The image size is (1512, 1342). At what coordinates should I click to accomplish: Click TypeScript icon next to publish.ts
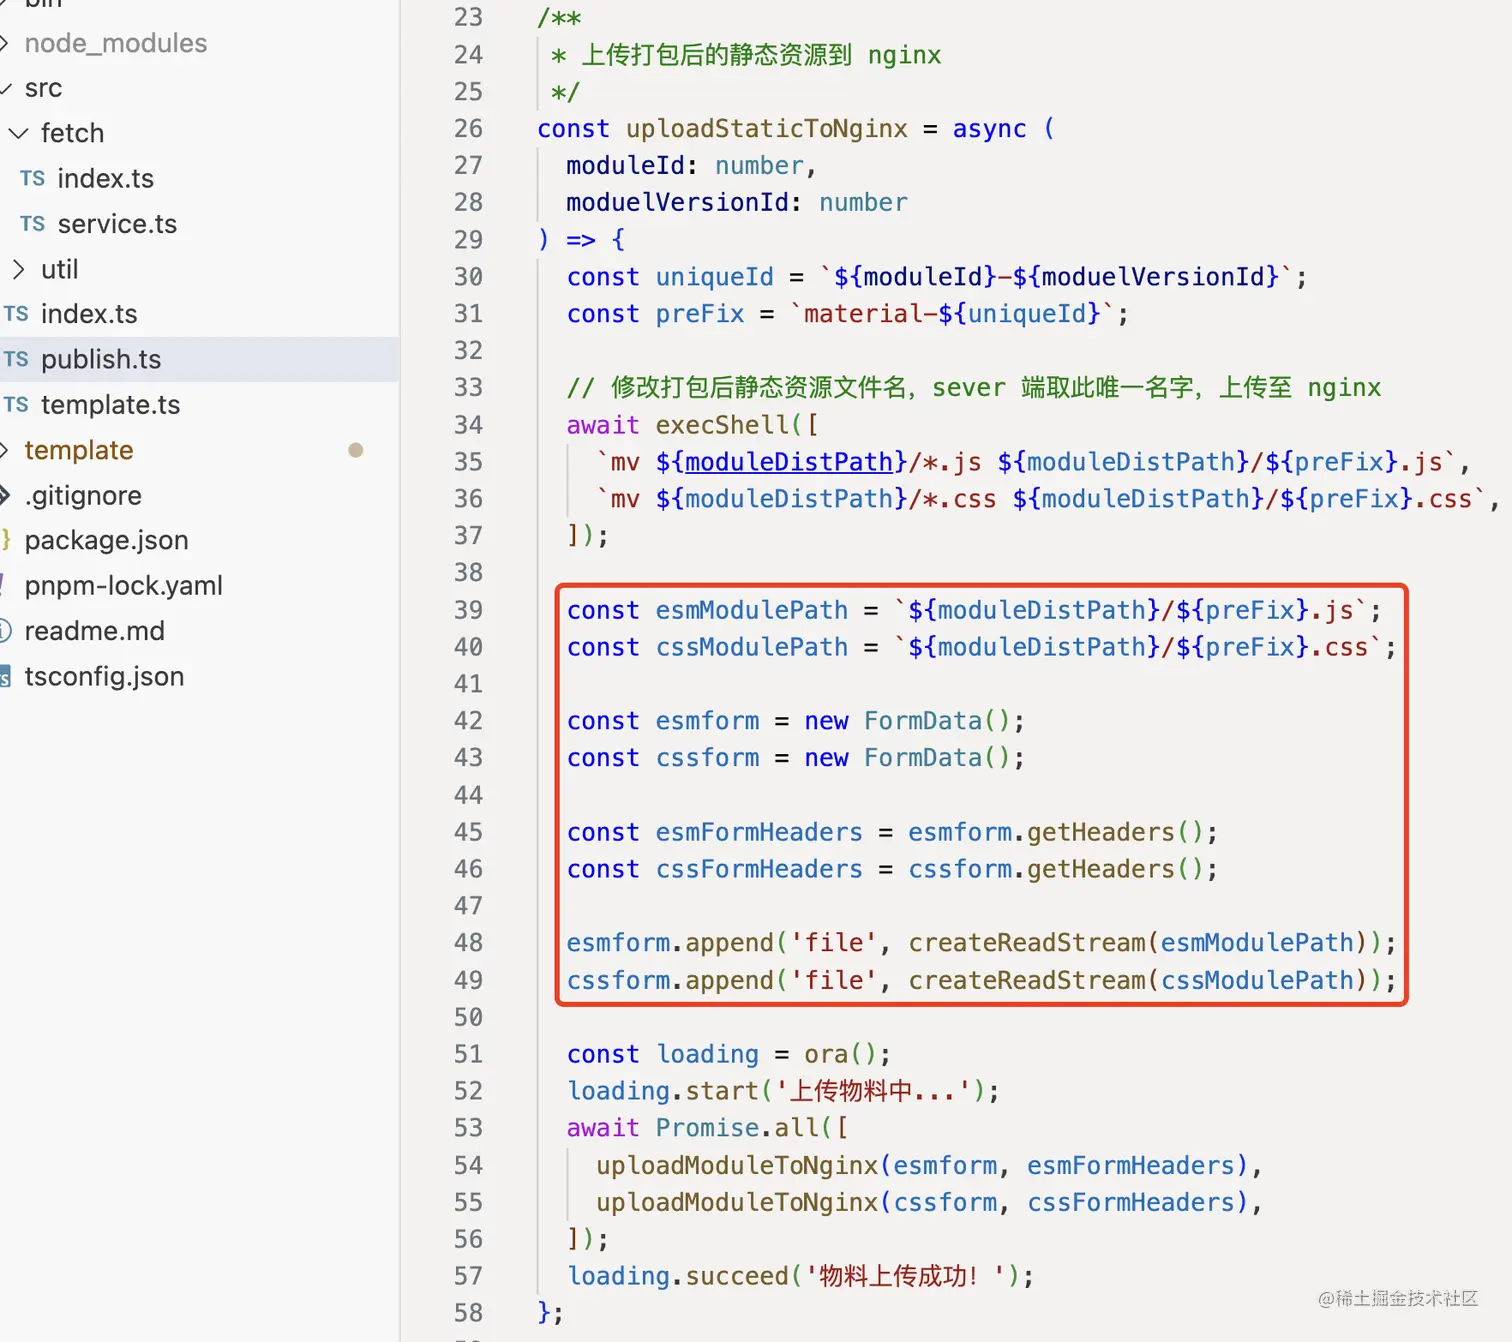tap(16, 359)
